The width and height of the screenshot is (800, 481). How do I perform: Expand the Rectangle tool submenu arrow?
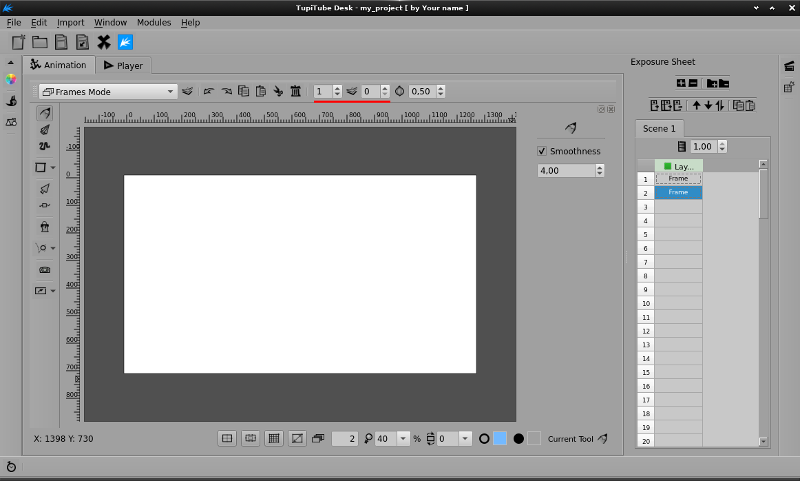53,168
